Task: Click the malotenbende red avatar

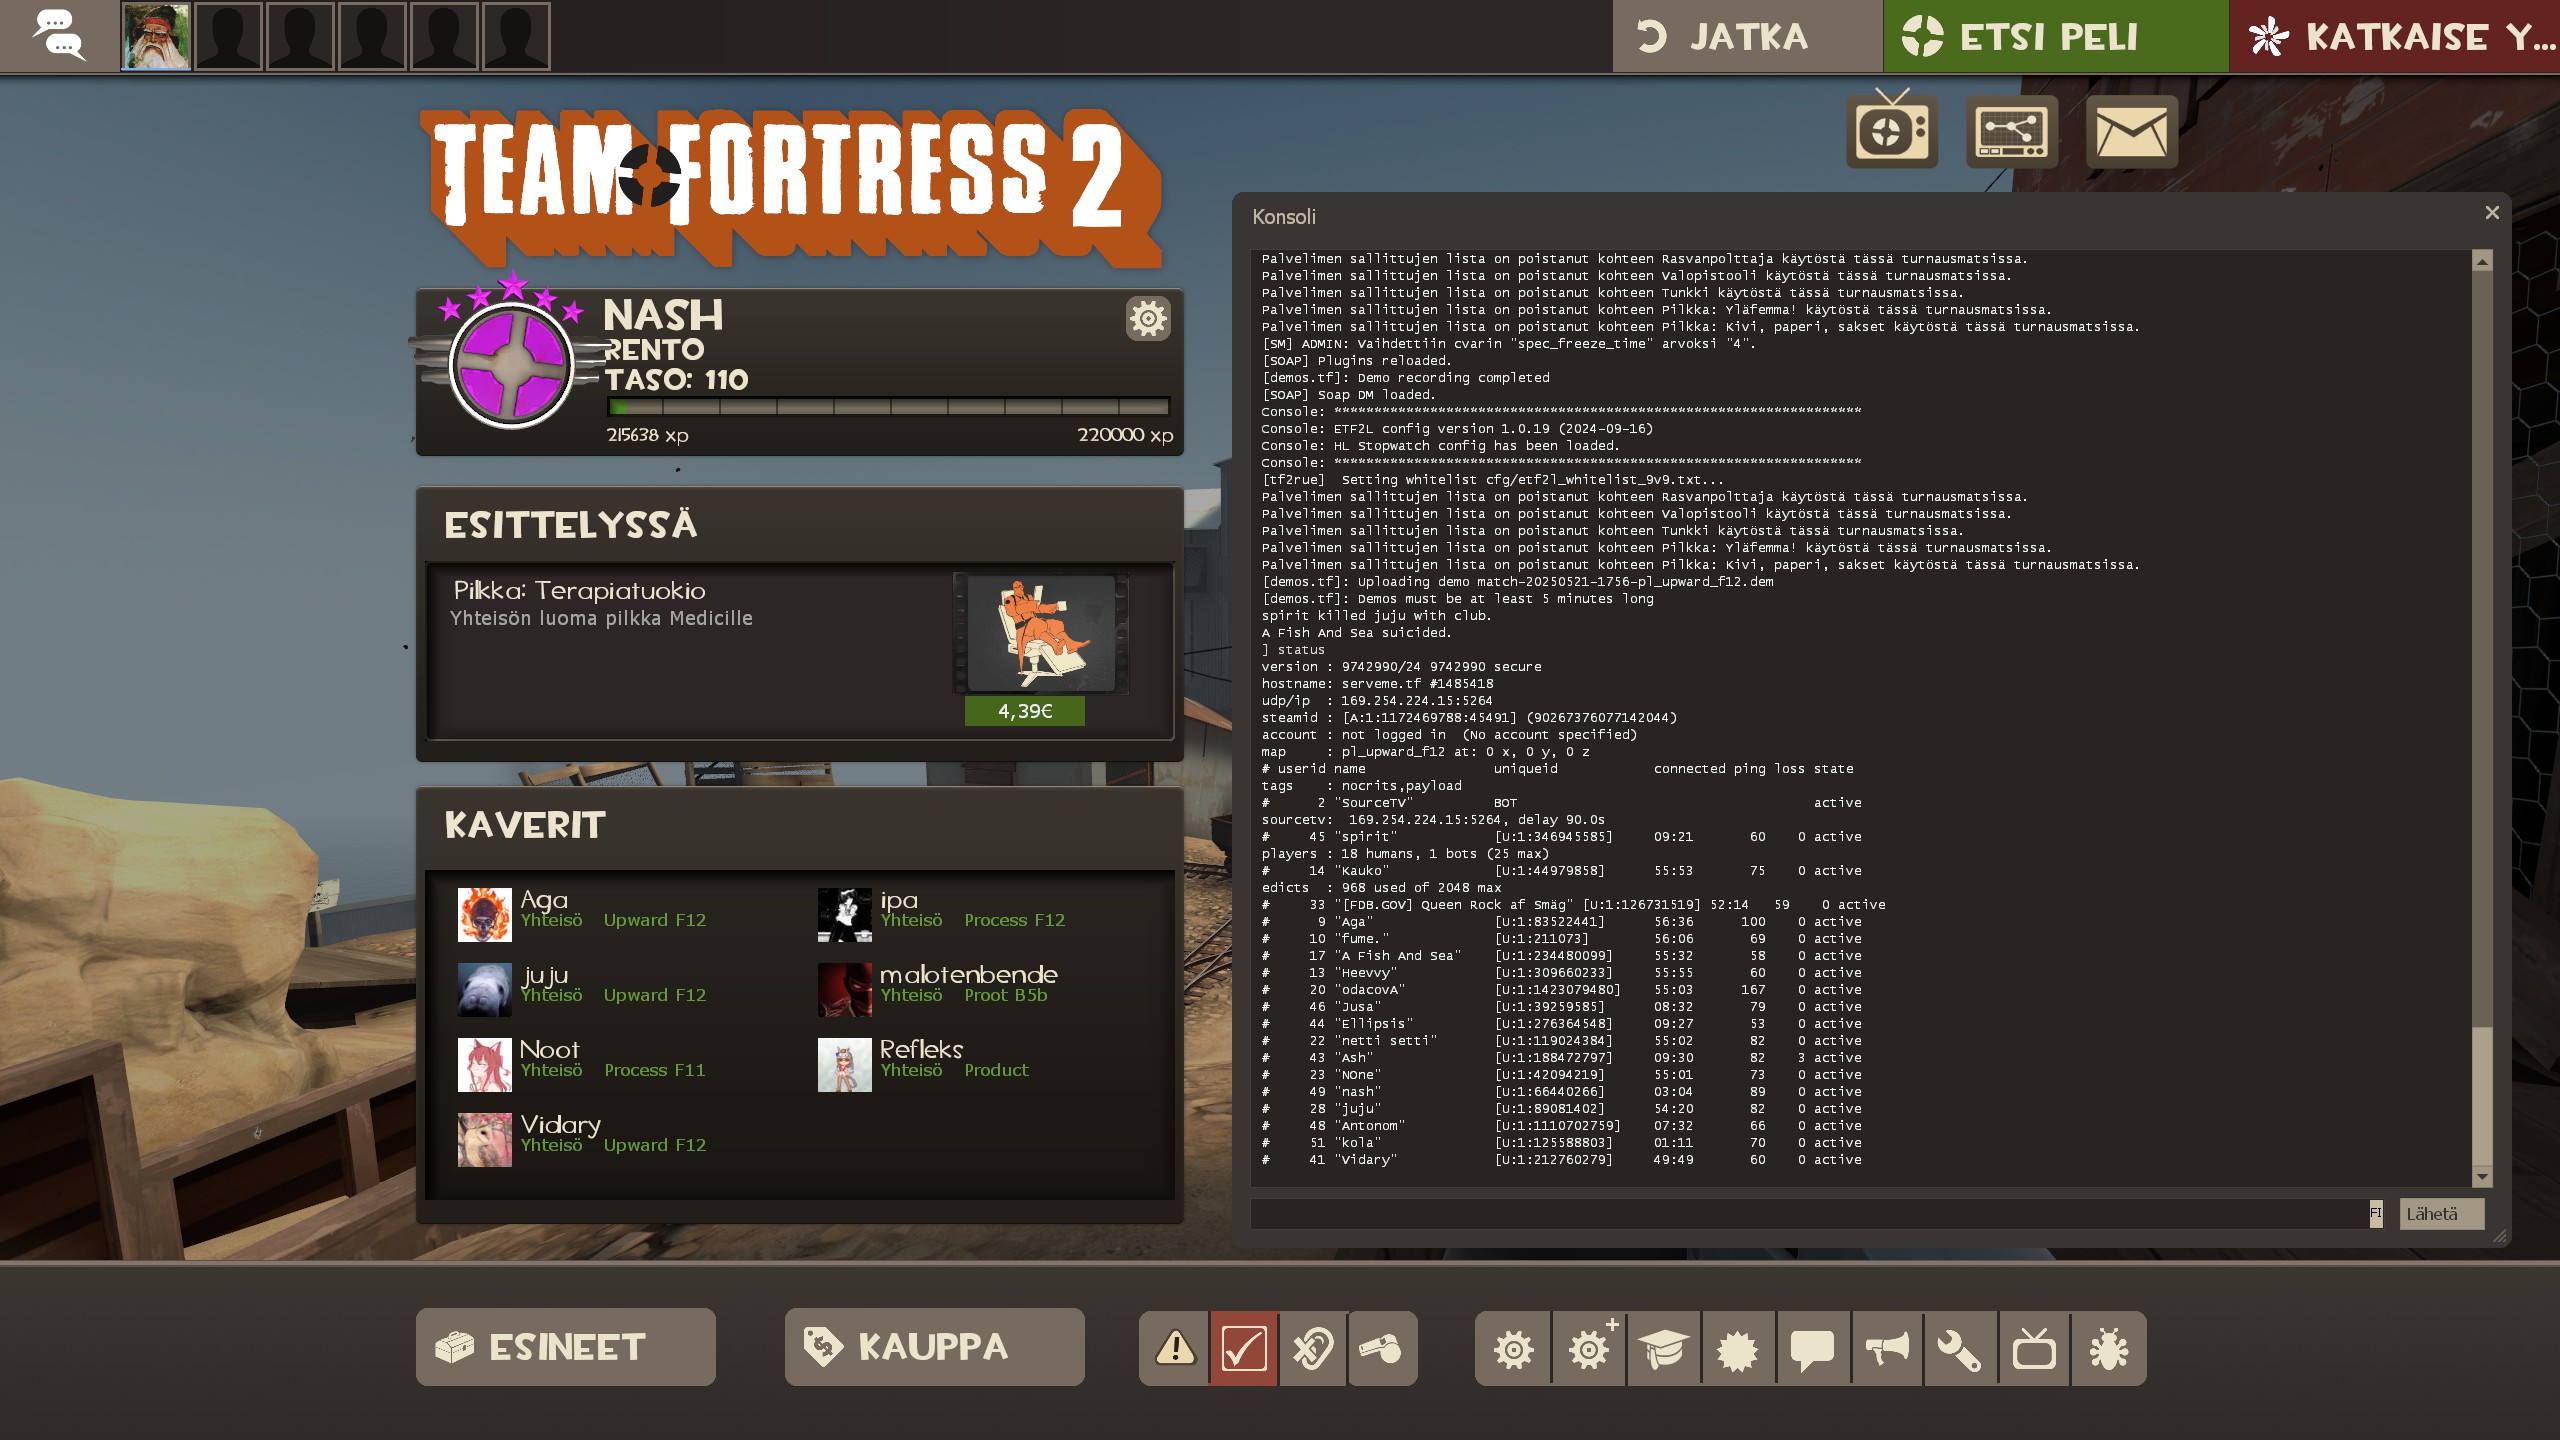Action: click(x=844, y=989)
